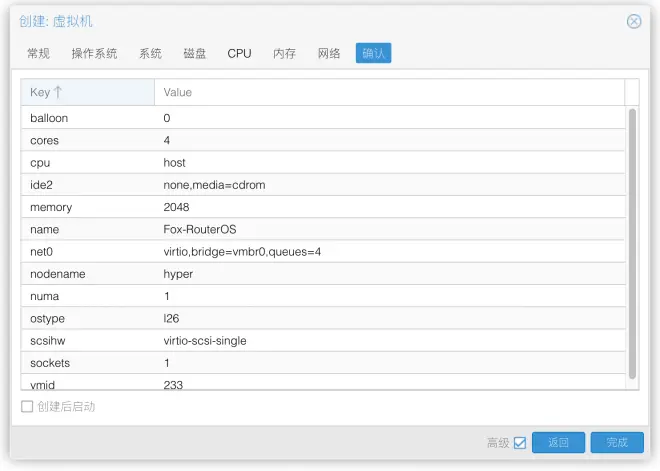This screenshot has width=660, height=471.
Task: Select the cores row
Action: coord(323,140)
